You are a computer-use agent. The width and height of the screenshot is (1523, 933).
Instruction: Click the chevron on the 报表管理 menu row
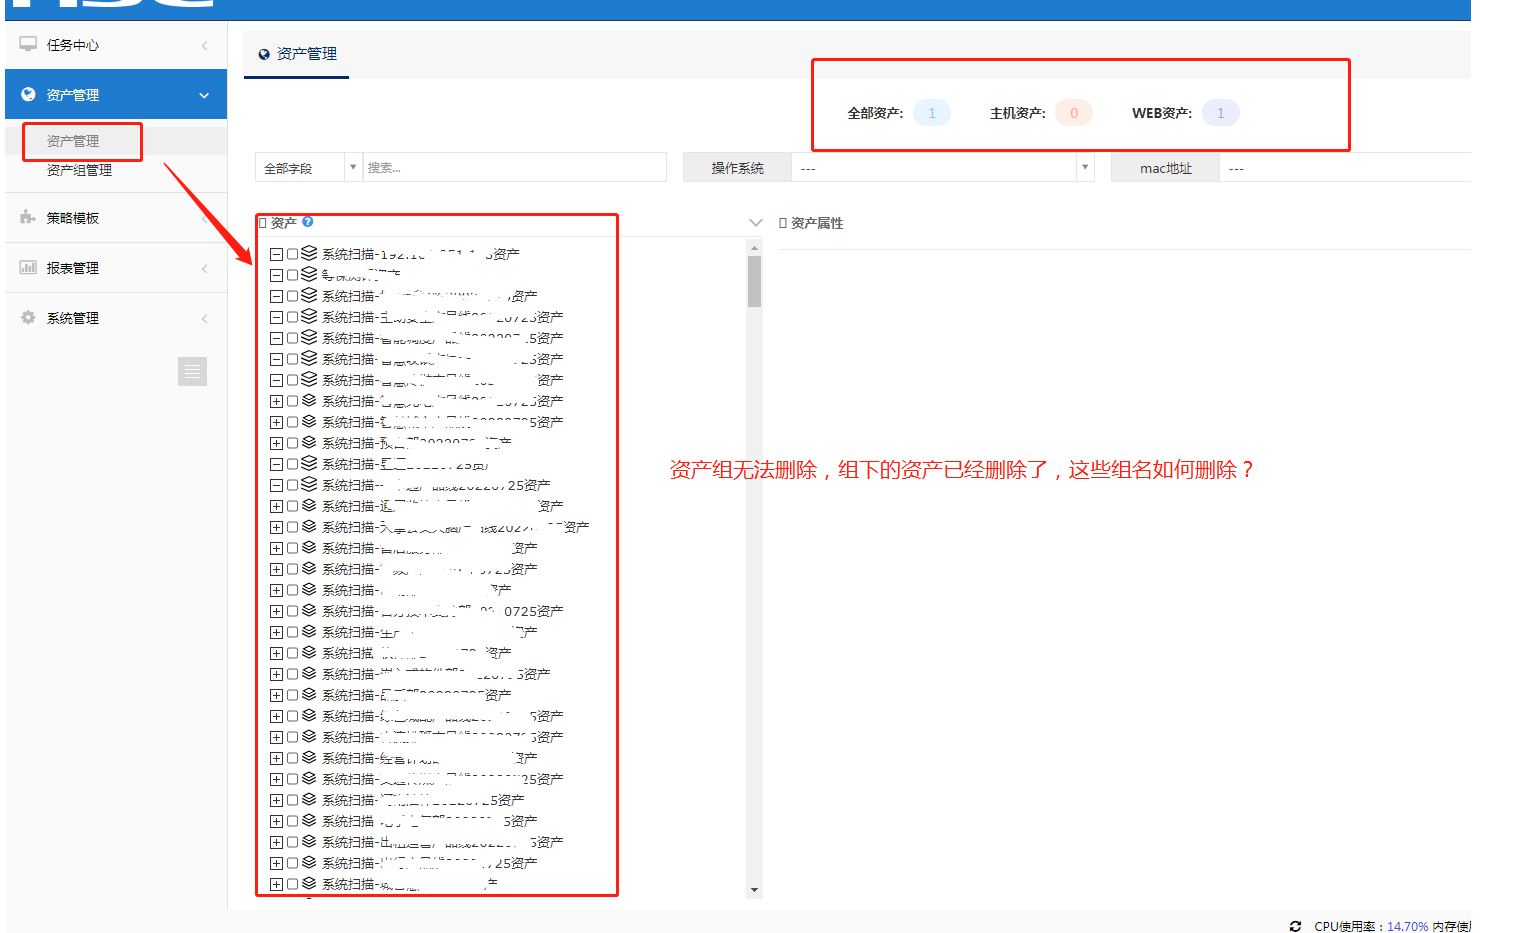point(205,268)
